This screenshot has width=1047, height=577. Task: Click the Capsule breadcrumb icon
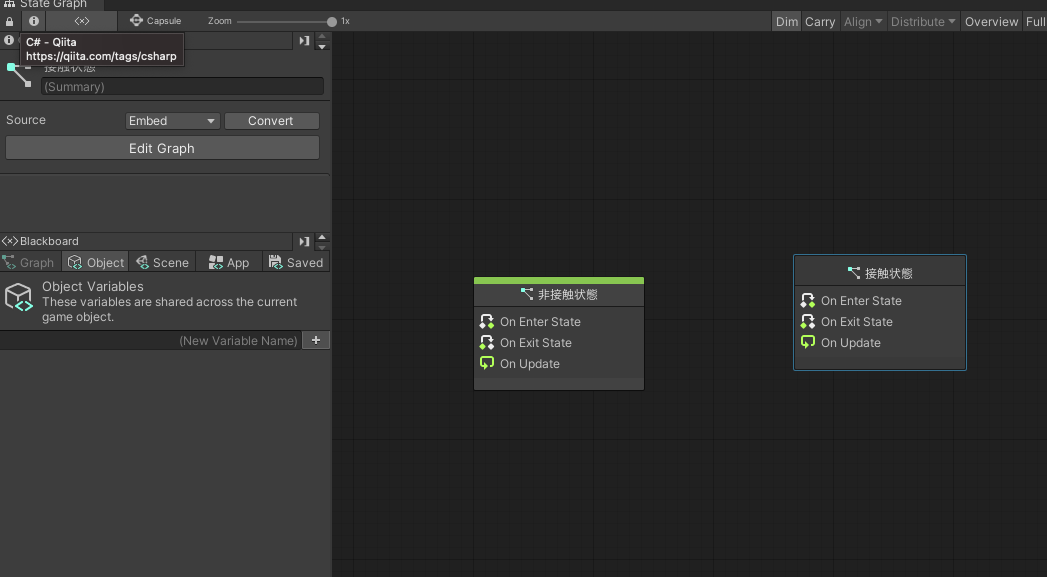(x=136, y=20)
